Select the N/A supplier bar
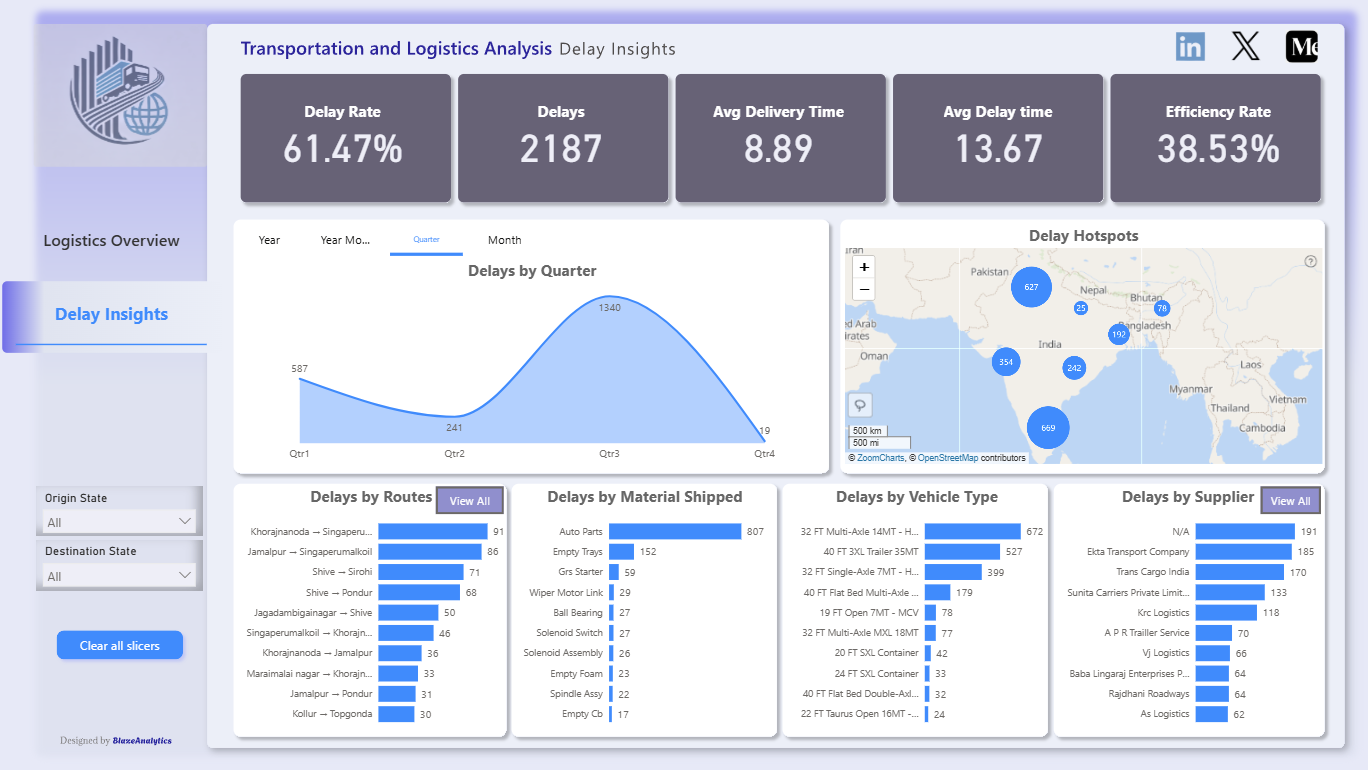The image size is (1368, 770). pos(1243,532)
